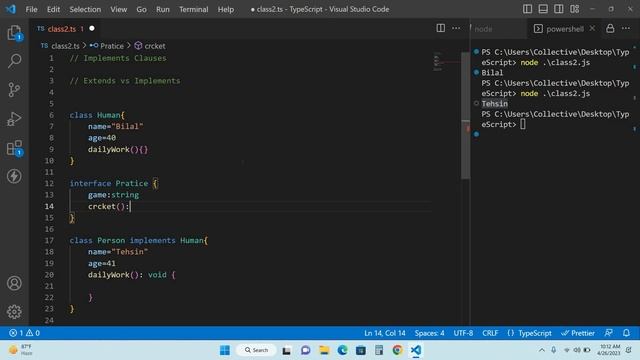Open the Thunder Client lightning icon
This screenshot has height=360, width=640.
point(14,176)
